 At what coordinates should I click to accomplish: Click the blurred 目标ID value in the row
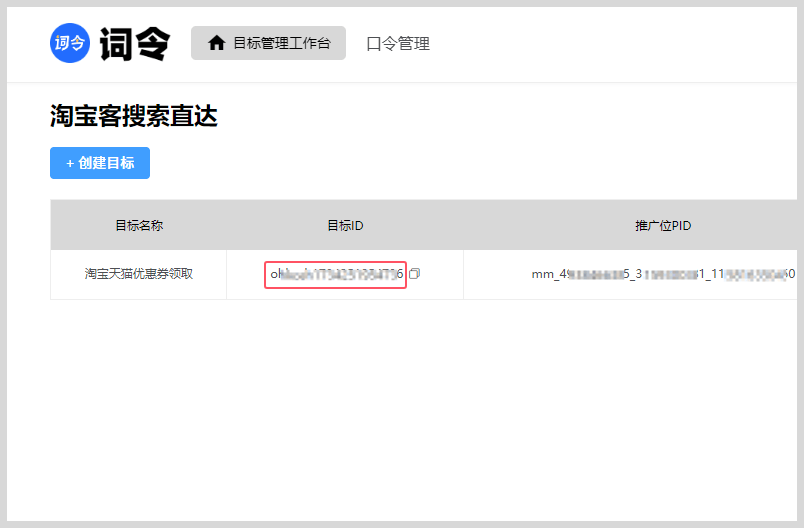[336, 274]
